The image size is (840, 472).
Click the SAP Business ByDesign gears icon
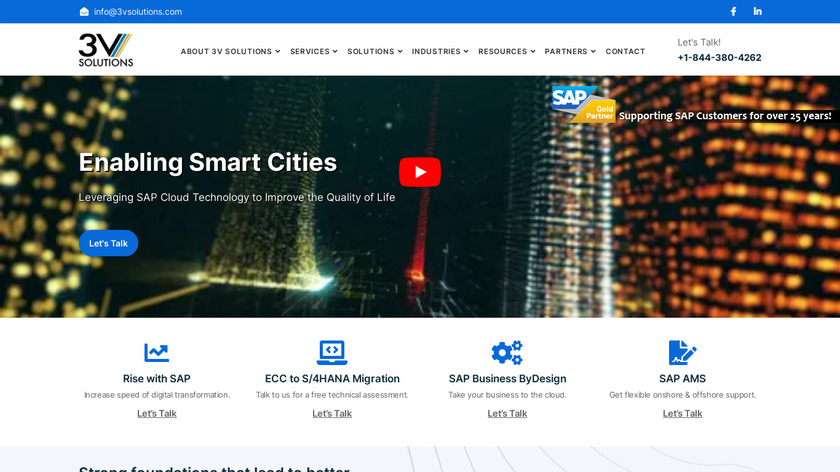[x=507, y=353]
